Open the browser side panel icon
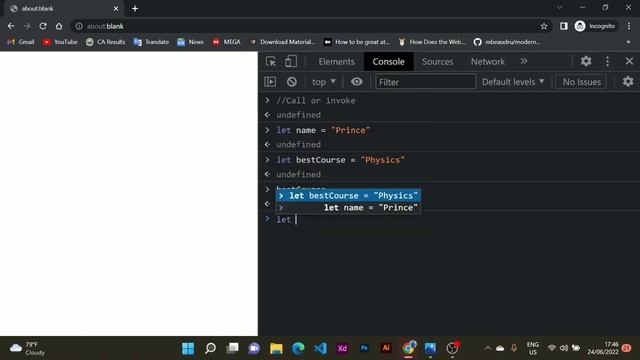 point(564,26)
